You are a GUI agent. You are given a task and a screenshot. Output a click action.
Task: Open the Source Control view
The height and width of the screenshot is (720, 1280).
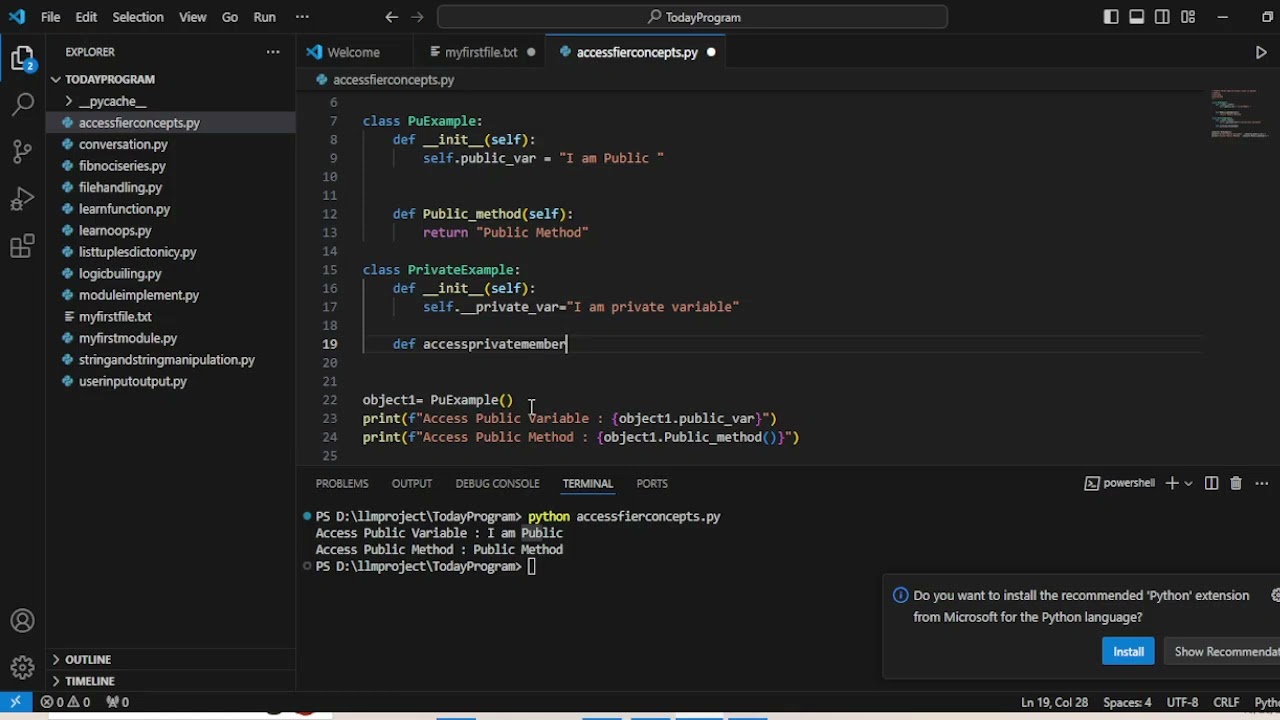pos(22,152)
